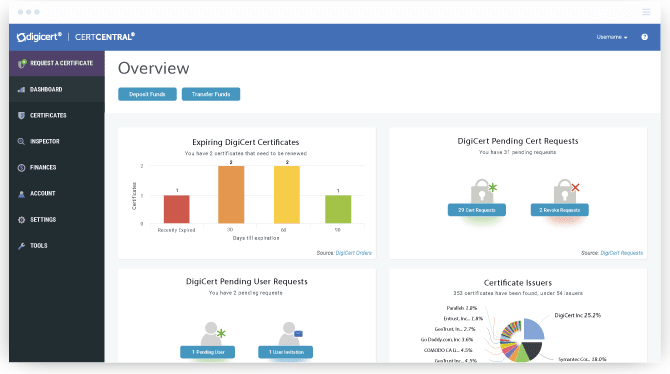
Task: Open the hamburger menu at top right
Action: tap(646, 12)
